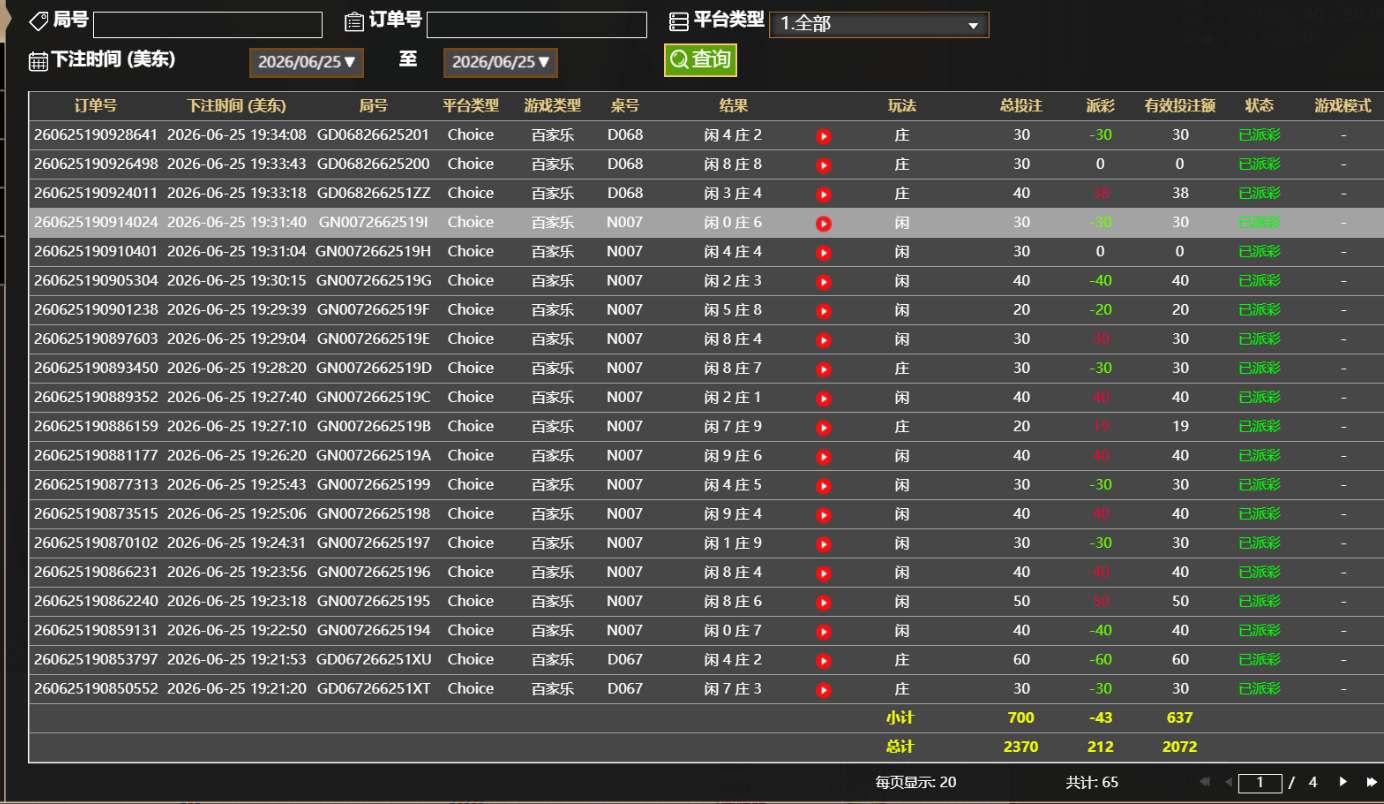Select round number GN0072662519H
This screenshot has height=804, width=1384.
point(373,251)
